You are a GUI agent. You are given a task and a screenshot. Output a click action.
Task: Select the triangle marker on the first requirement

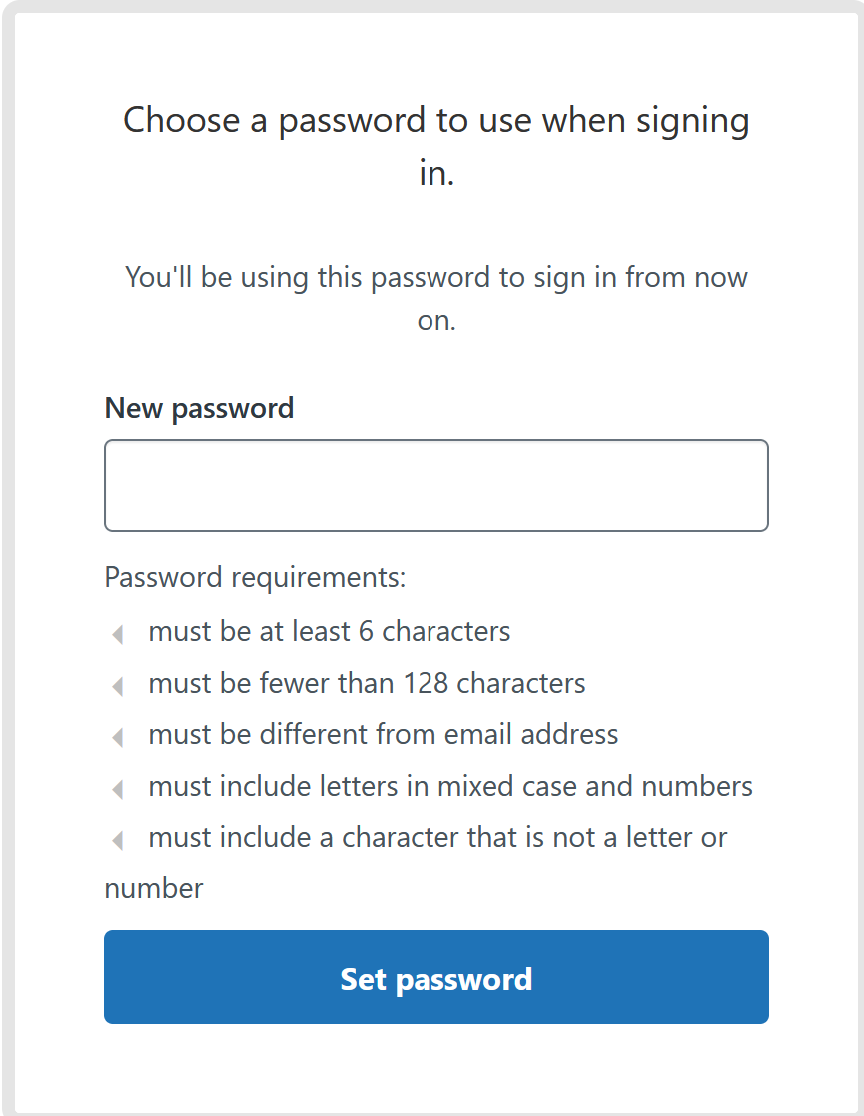(x=118, y=634)
